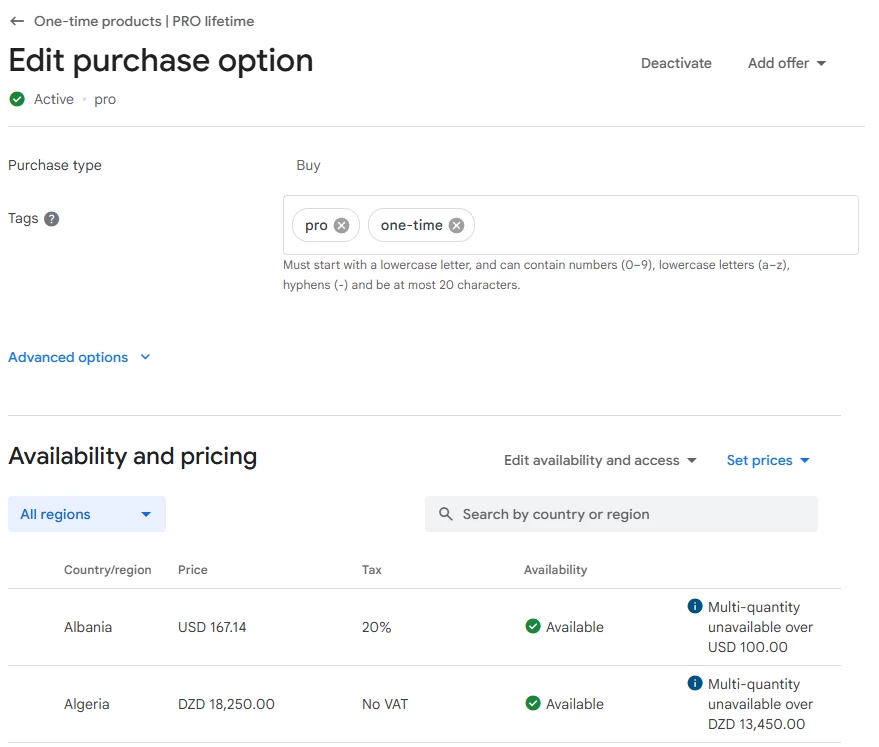Open the All regions filter dropdown
The image size is (879, 747).
(87, 514)
